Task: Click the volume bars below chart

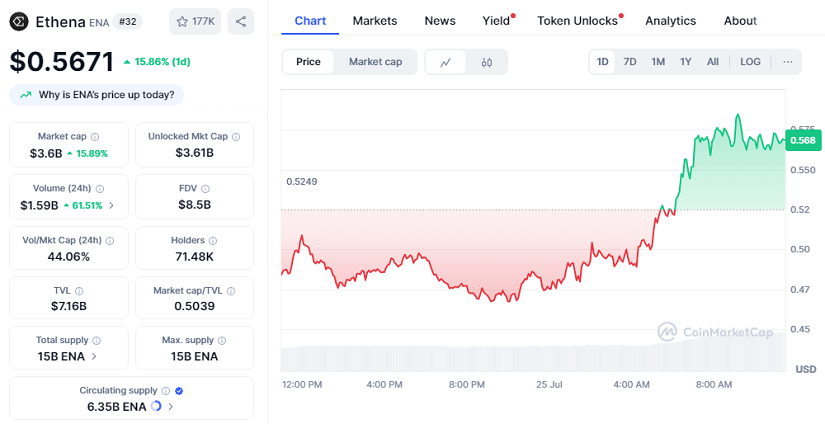Action: click(x=532, y=354)
